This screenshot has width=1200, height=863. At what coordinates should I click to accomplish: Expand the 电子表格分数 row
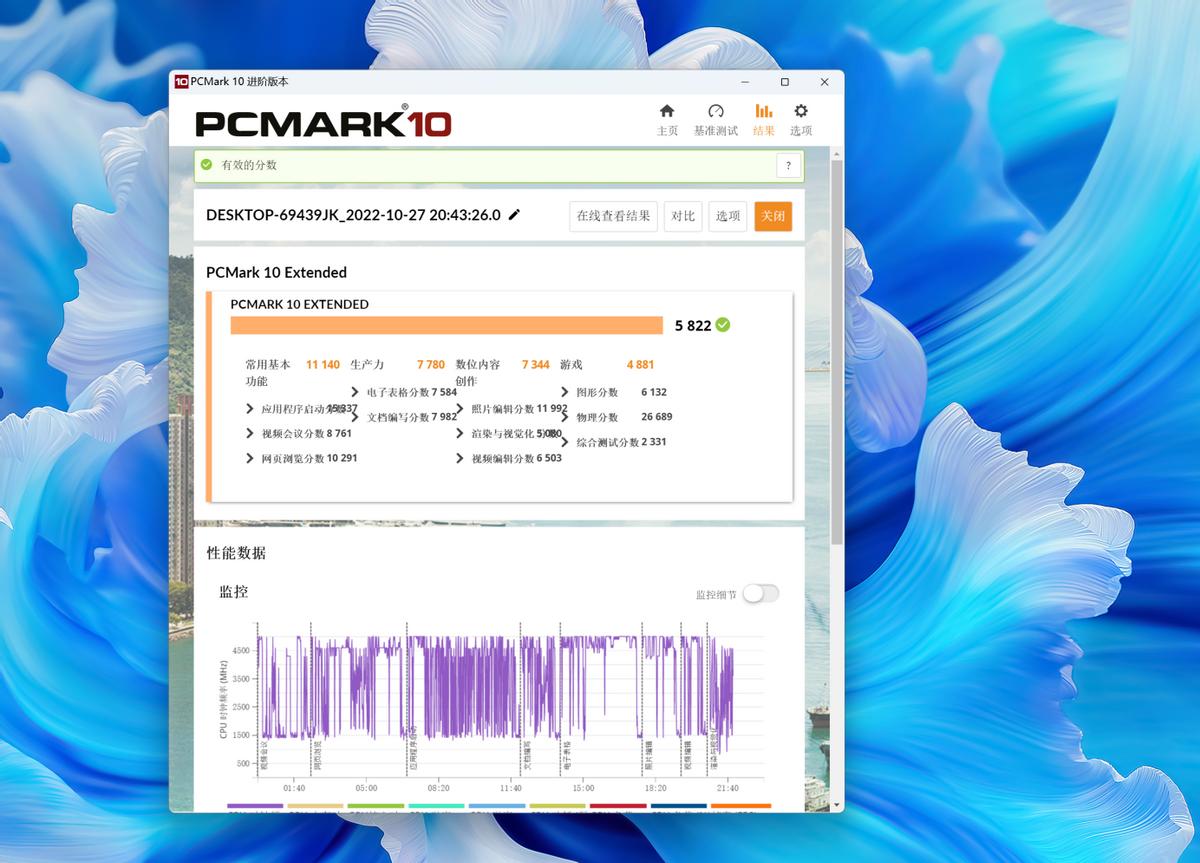click(x=355, y=392)
